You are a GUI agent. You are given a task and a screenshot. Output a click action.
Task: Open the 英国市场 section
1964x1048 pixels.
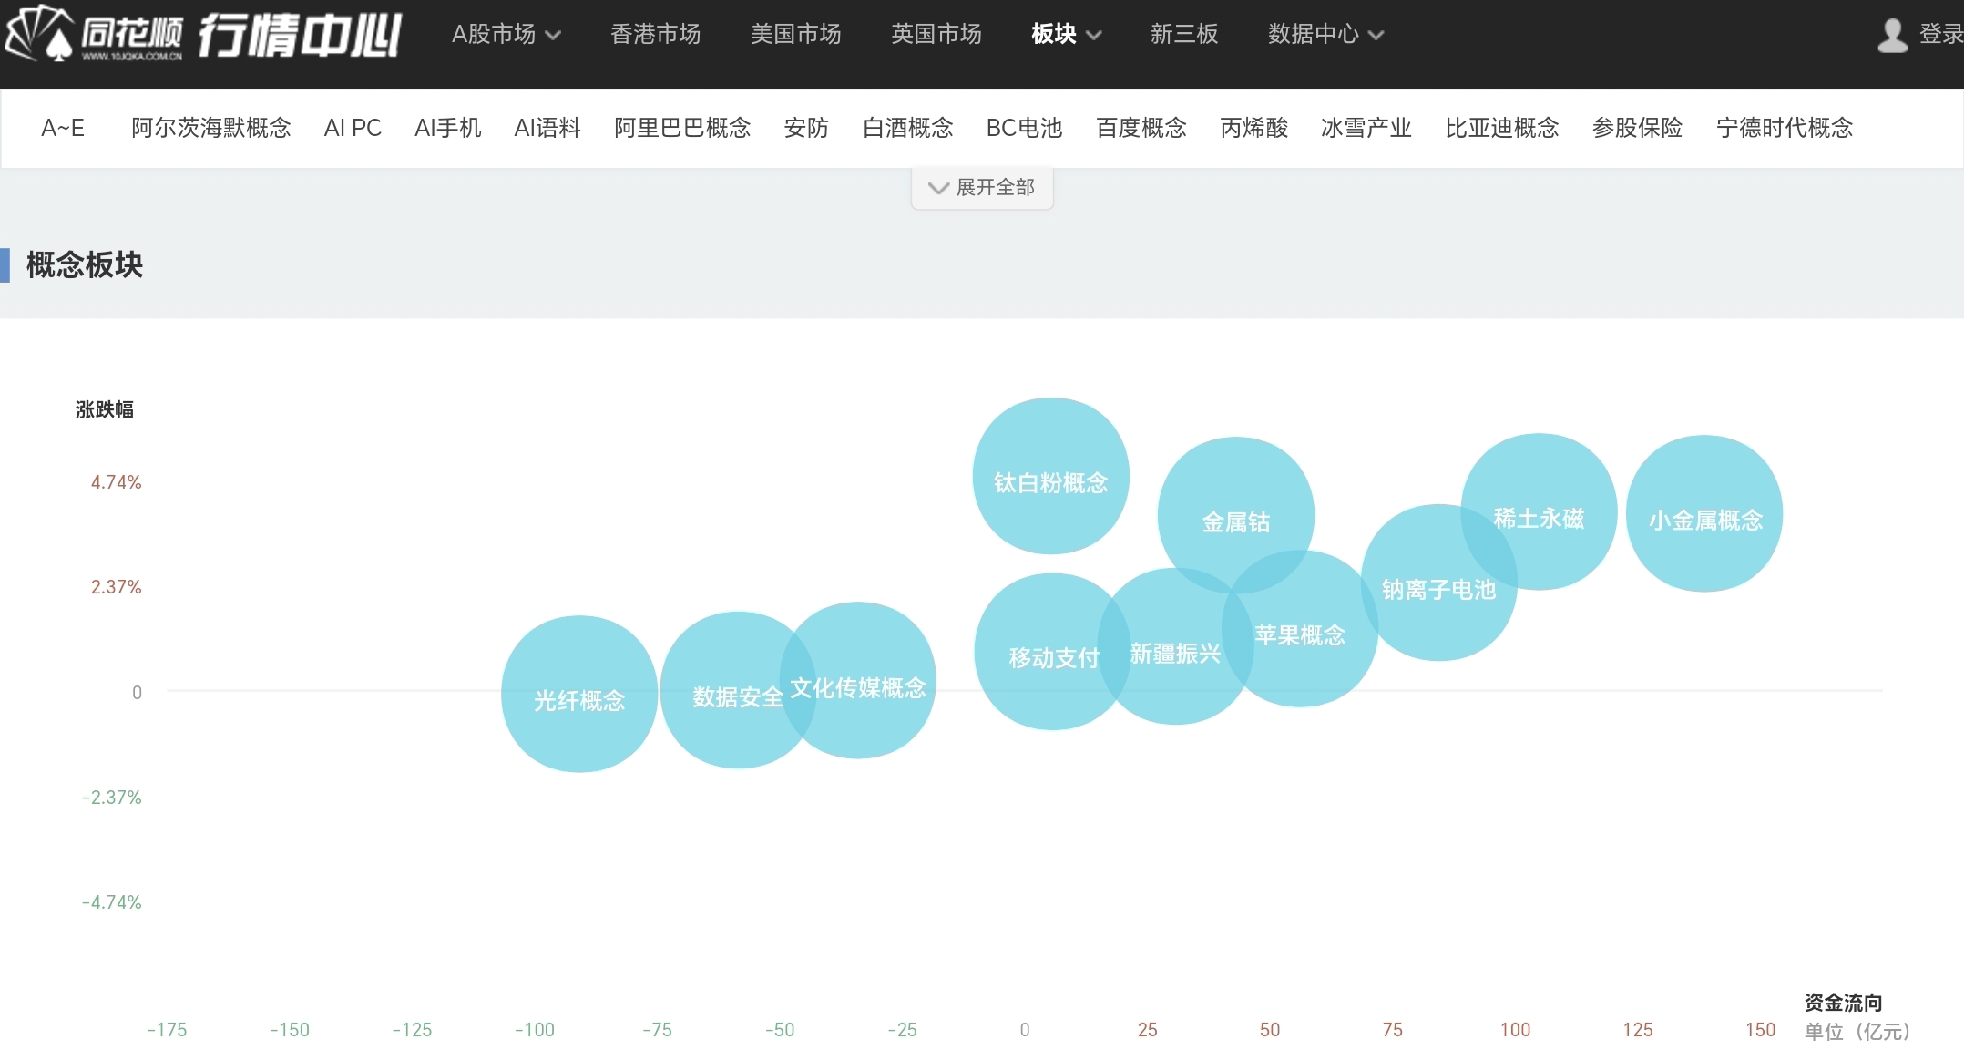coord(934,33)
